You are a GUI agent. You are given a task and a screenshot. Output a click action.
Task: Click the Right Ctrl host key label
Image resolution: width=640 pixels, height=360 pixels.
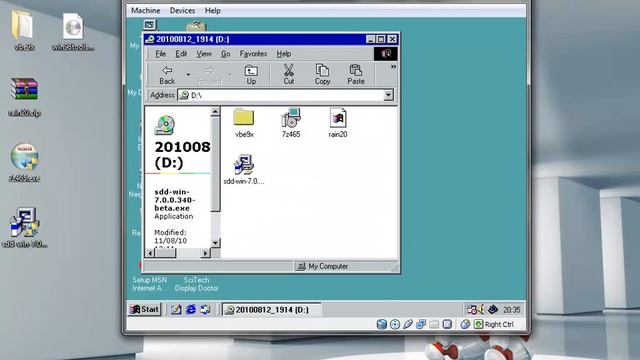[499, 324]
